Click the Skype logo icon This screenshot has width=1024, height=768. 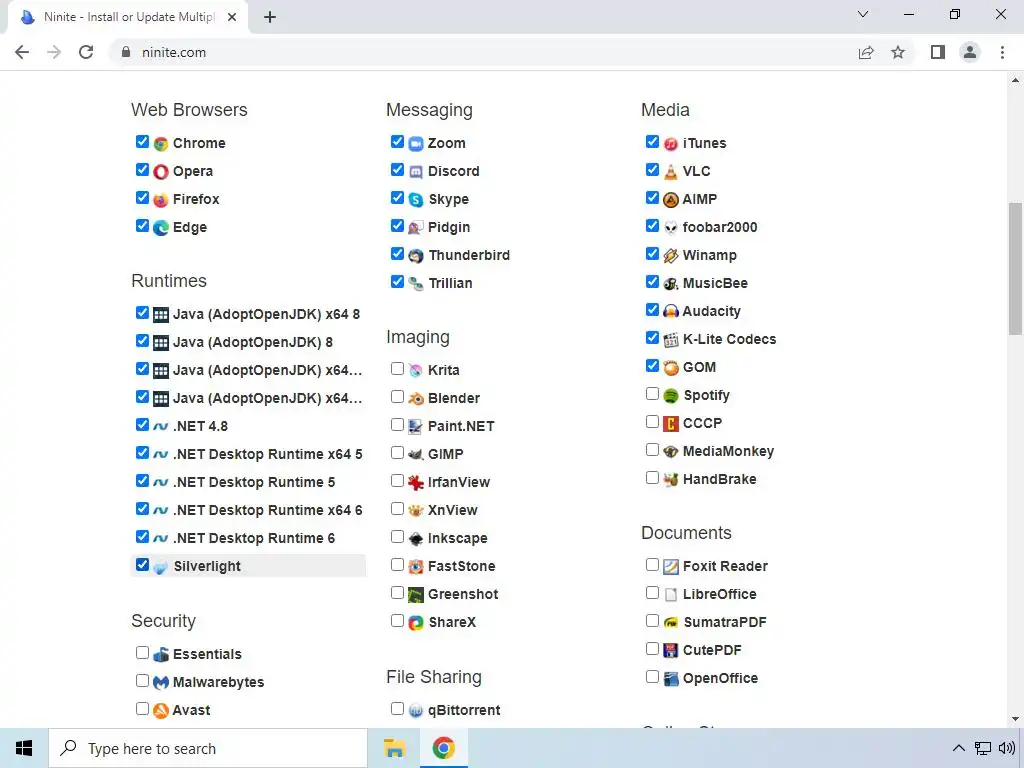(416, 200)
